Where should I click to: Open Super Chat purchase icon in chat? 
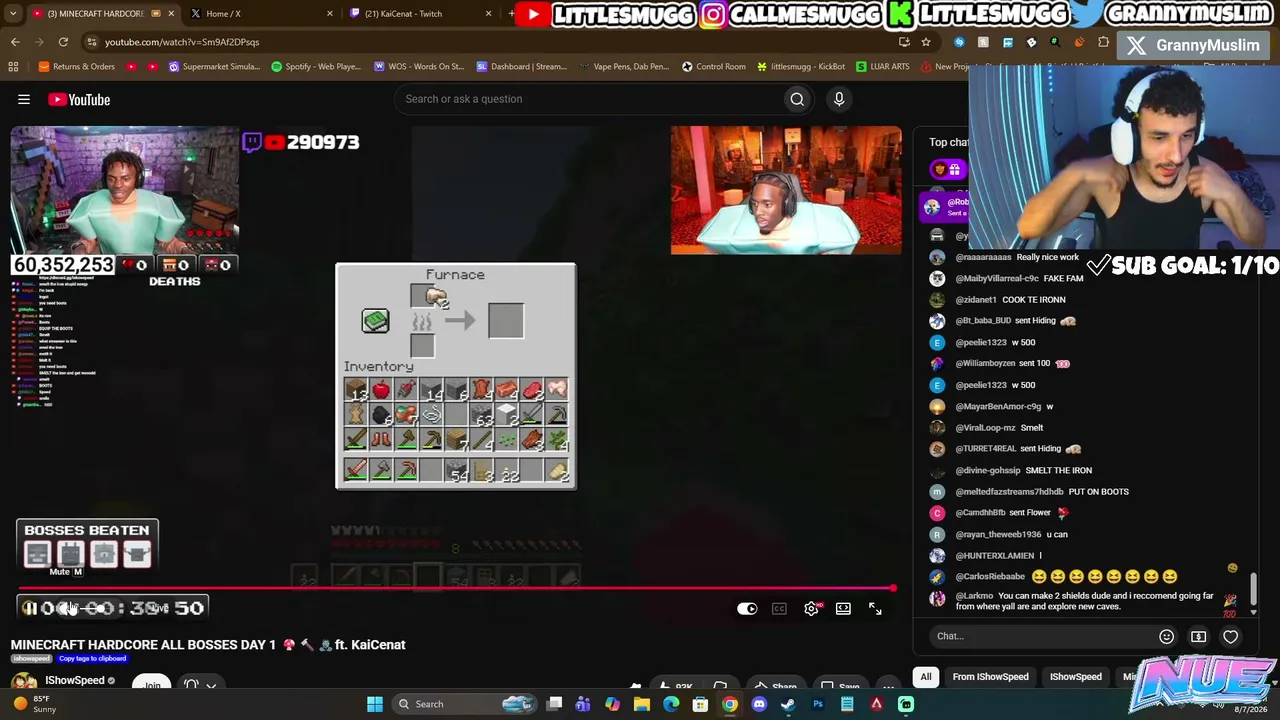[1198, 636]
